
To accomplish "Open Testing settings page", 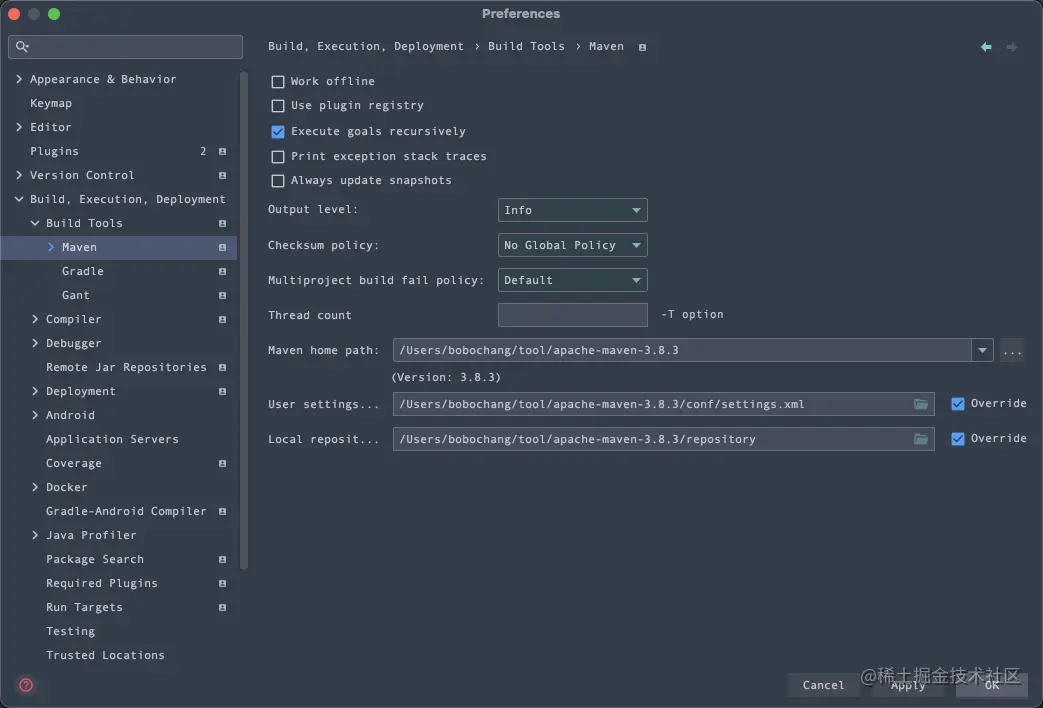I will pos(71,631).
